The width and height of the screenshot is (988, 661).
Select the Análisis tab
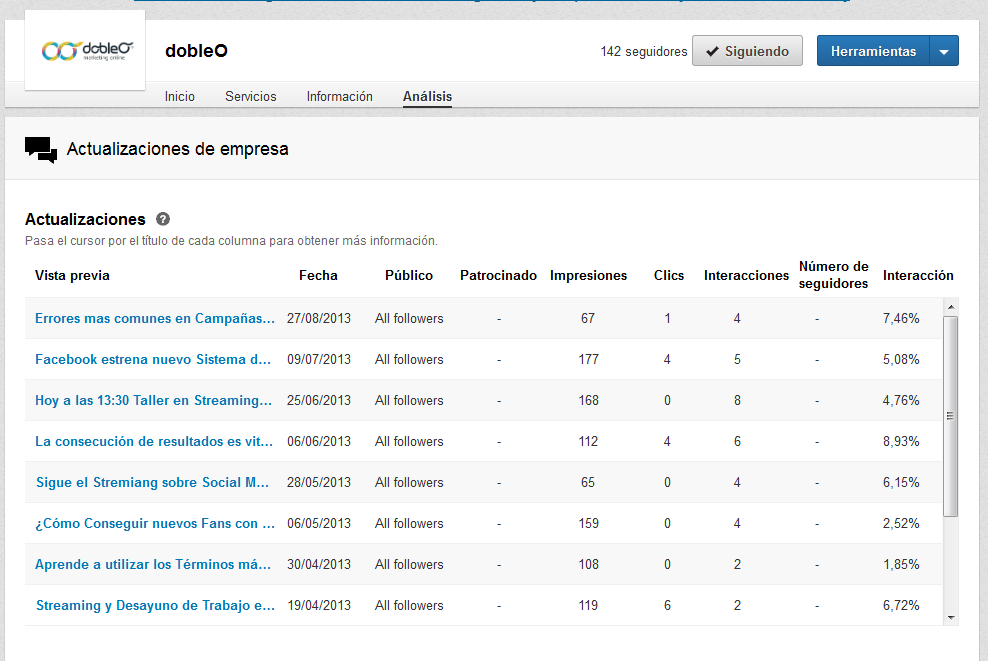click(427, 96)
